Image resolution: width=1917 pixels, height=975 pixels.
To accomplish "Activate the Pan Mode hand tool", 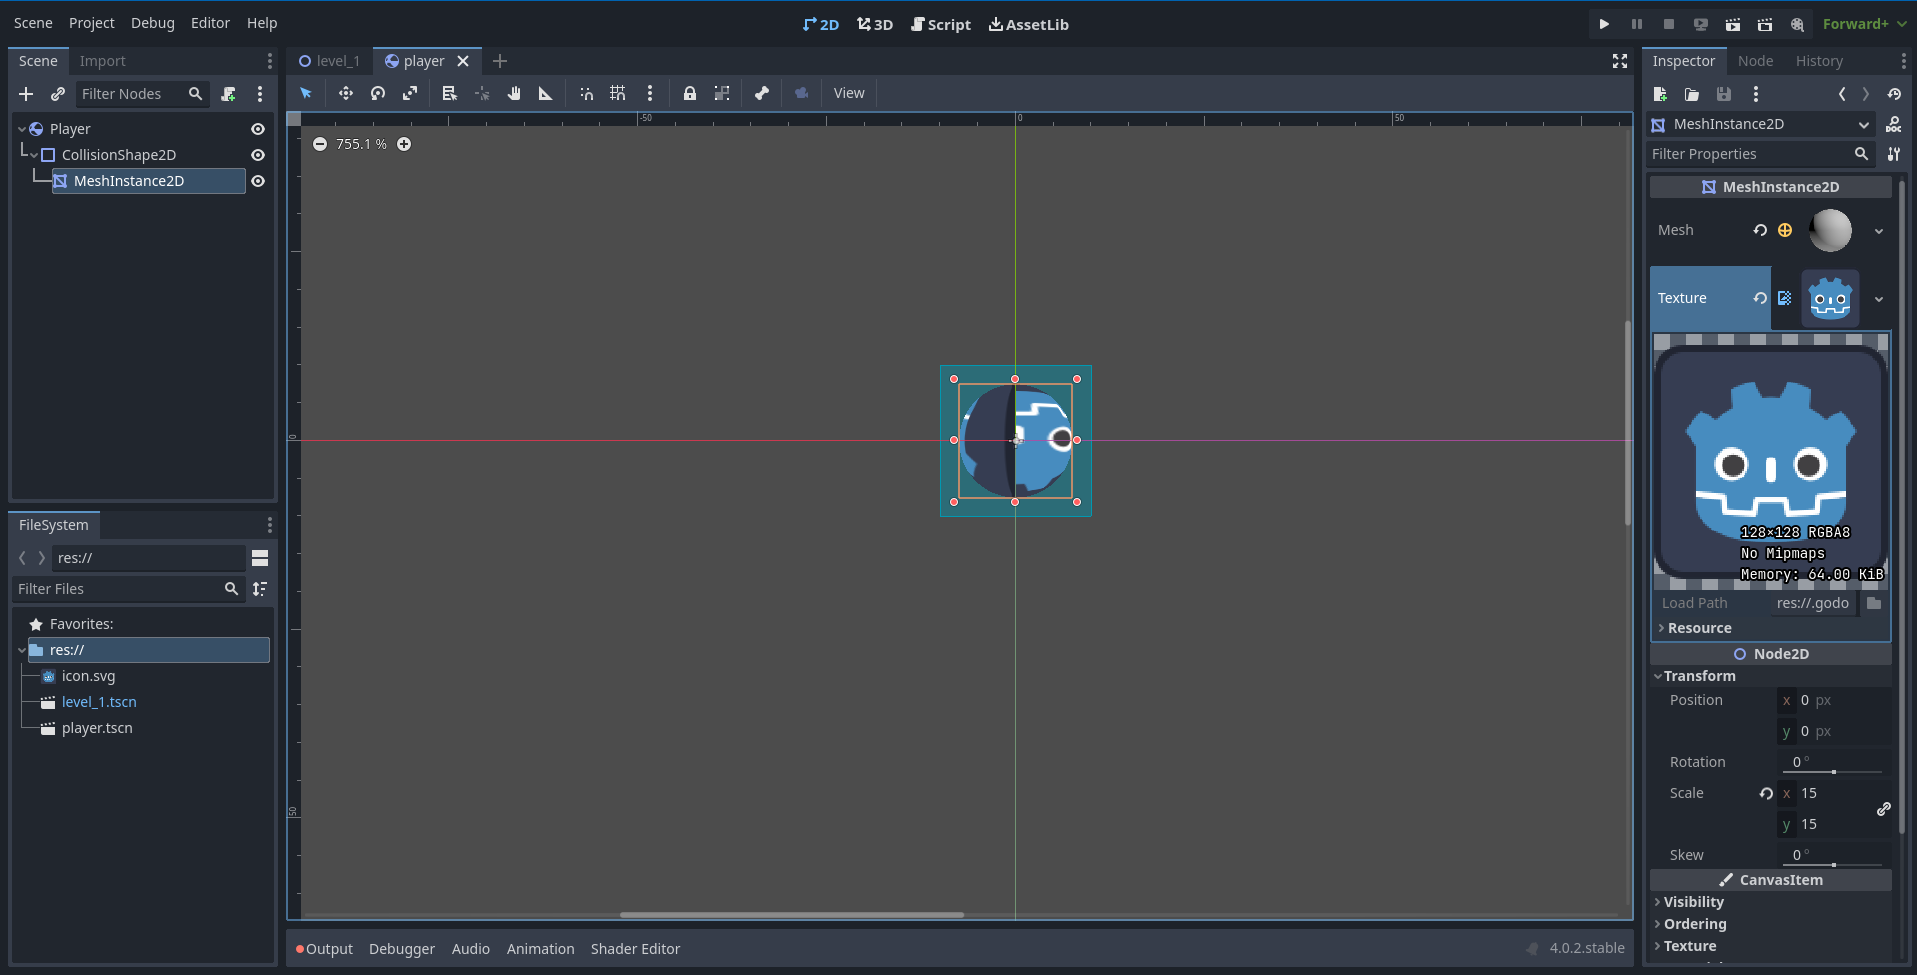I will [x=514, y=93].
